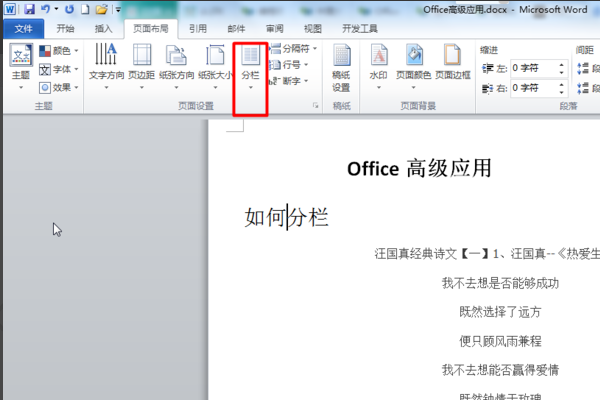The height and width of the screenshot is (400, 600).
Task: Switch to the 视图 tab
Action: click(x=313, y=29)
